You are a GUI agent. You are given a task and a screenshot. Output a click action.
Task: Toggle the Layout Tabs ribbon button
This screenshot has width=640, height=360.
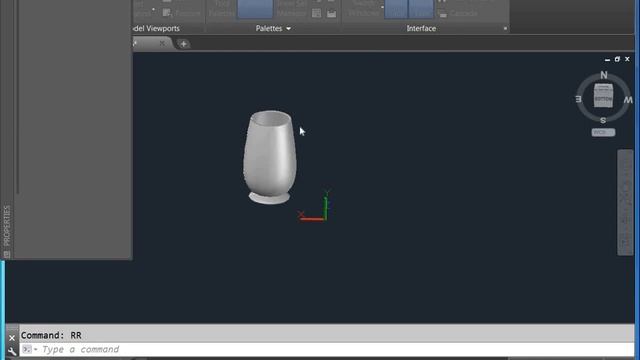click(421, 9)
